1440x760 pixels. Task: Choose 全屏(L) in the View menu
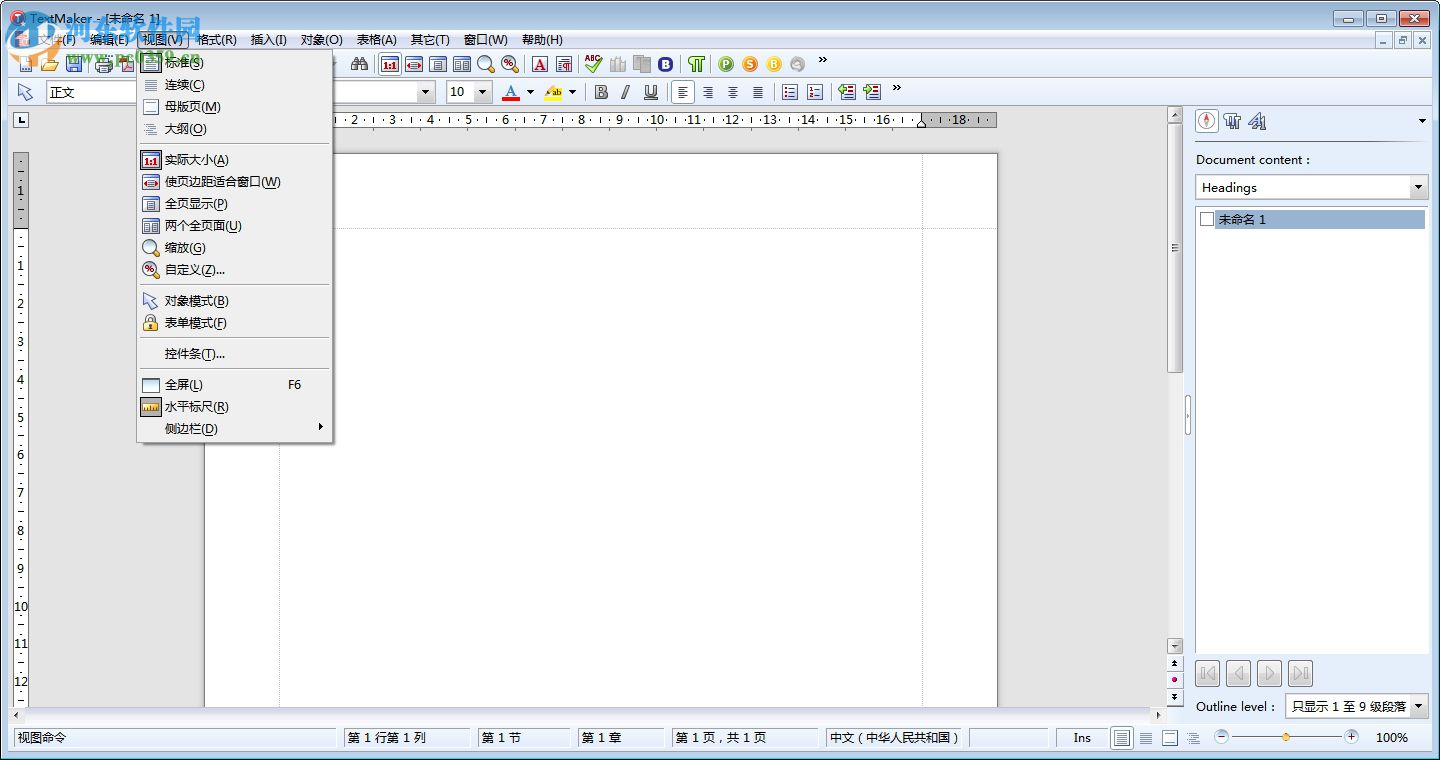click(x=184, y=385)
